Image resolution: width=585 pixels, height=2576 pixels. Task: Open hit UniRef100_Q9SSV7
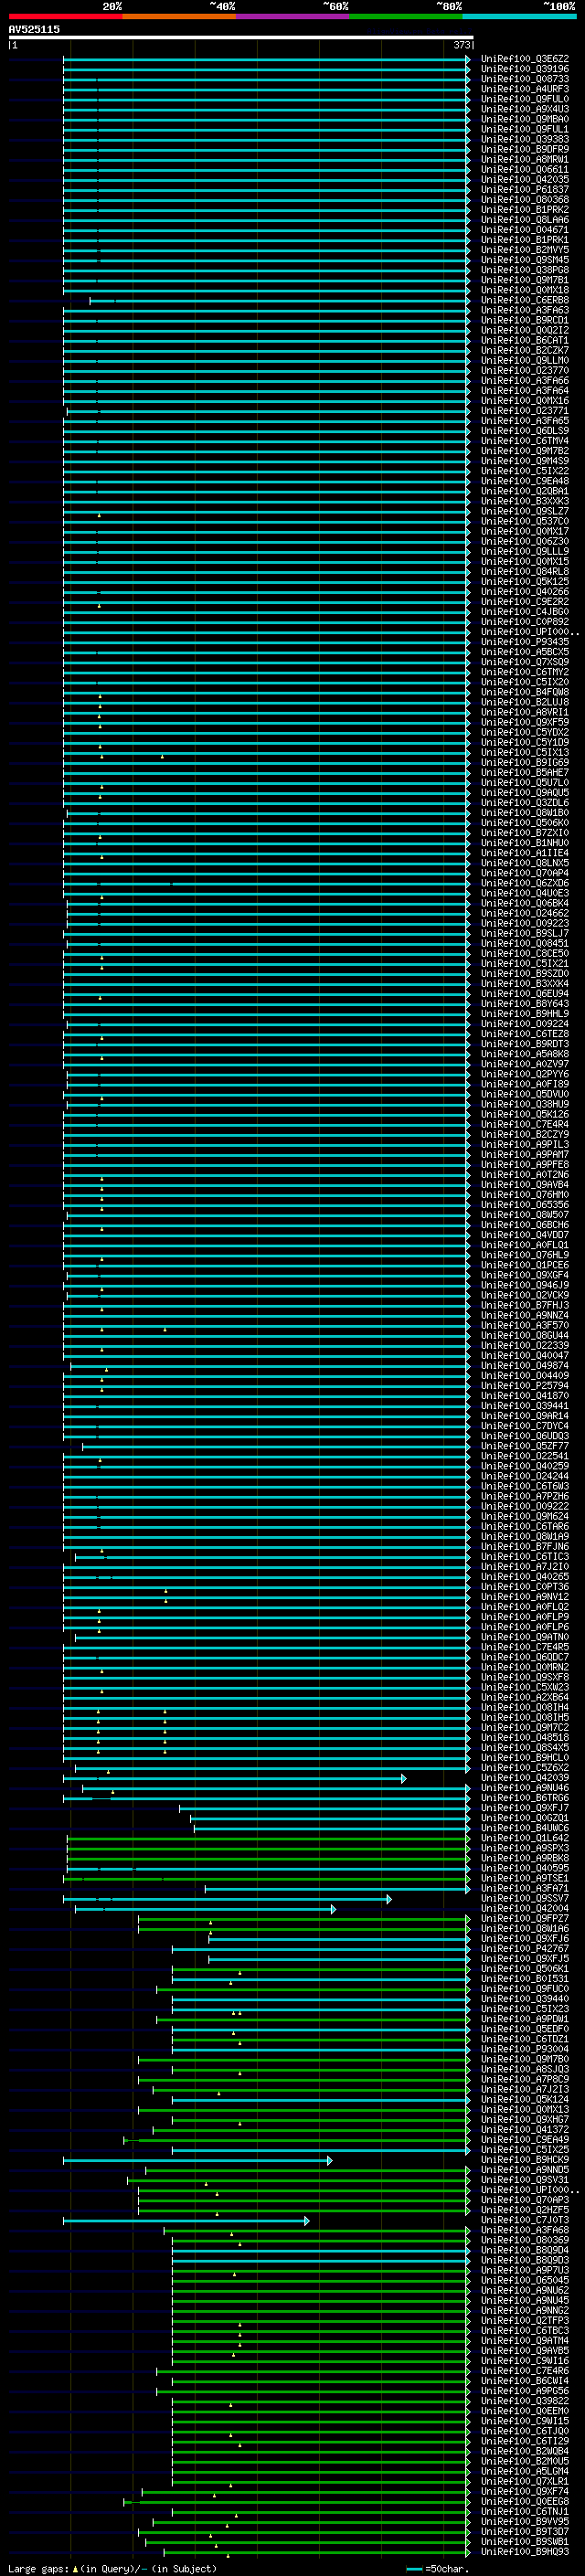(525, 1897)
